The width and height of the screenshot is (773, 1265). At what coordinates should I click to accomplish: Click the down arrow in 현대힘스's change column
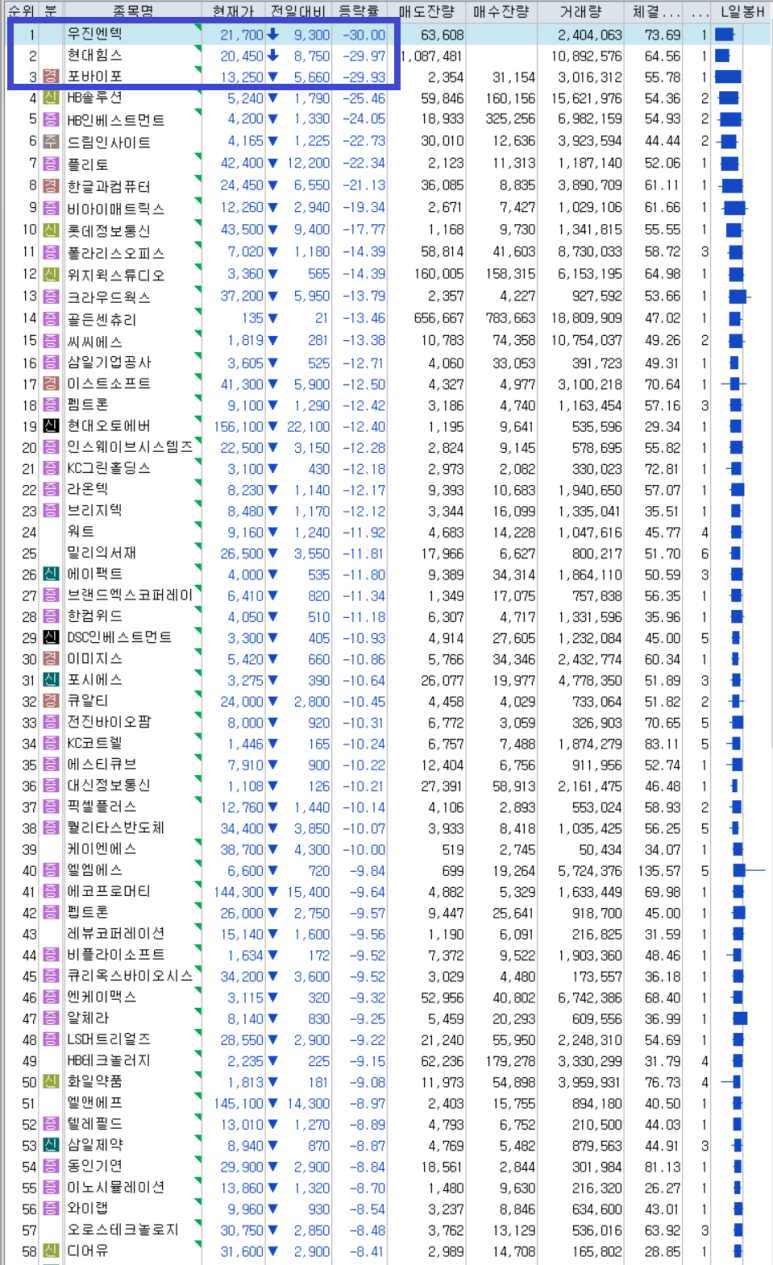[x=273, y=56]
